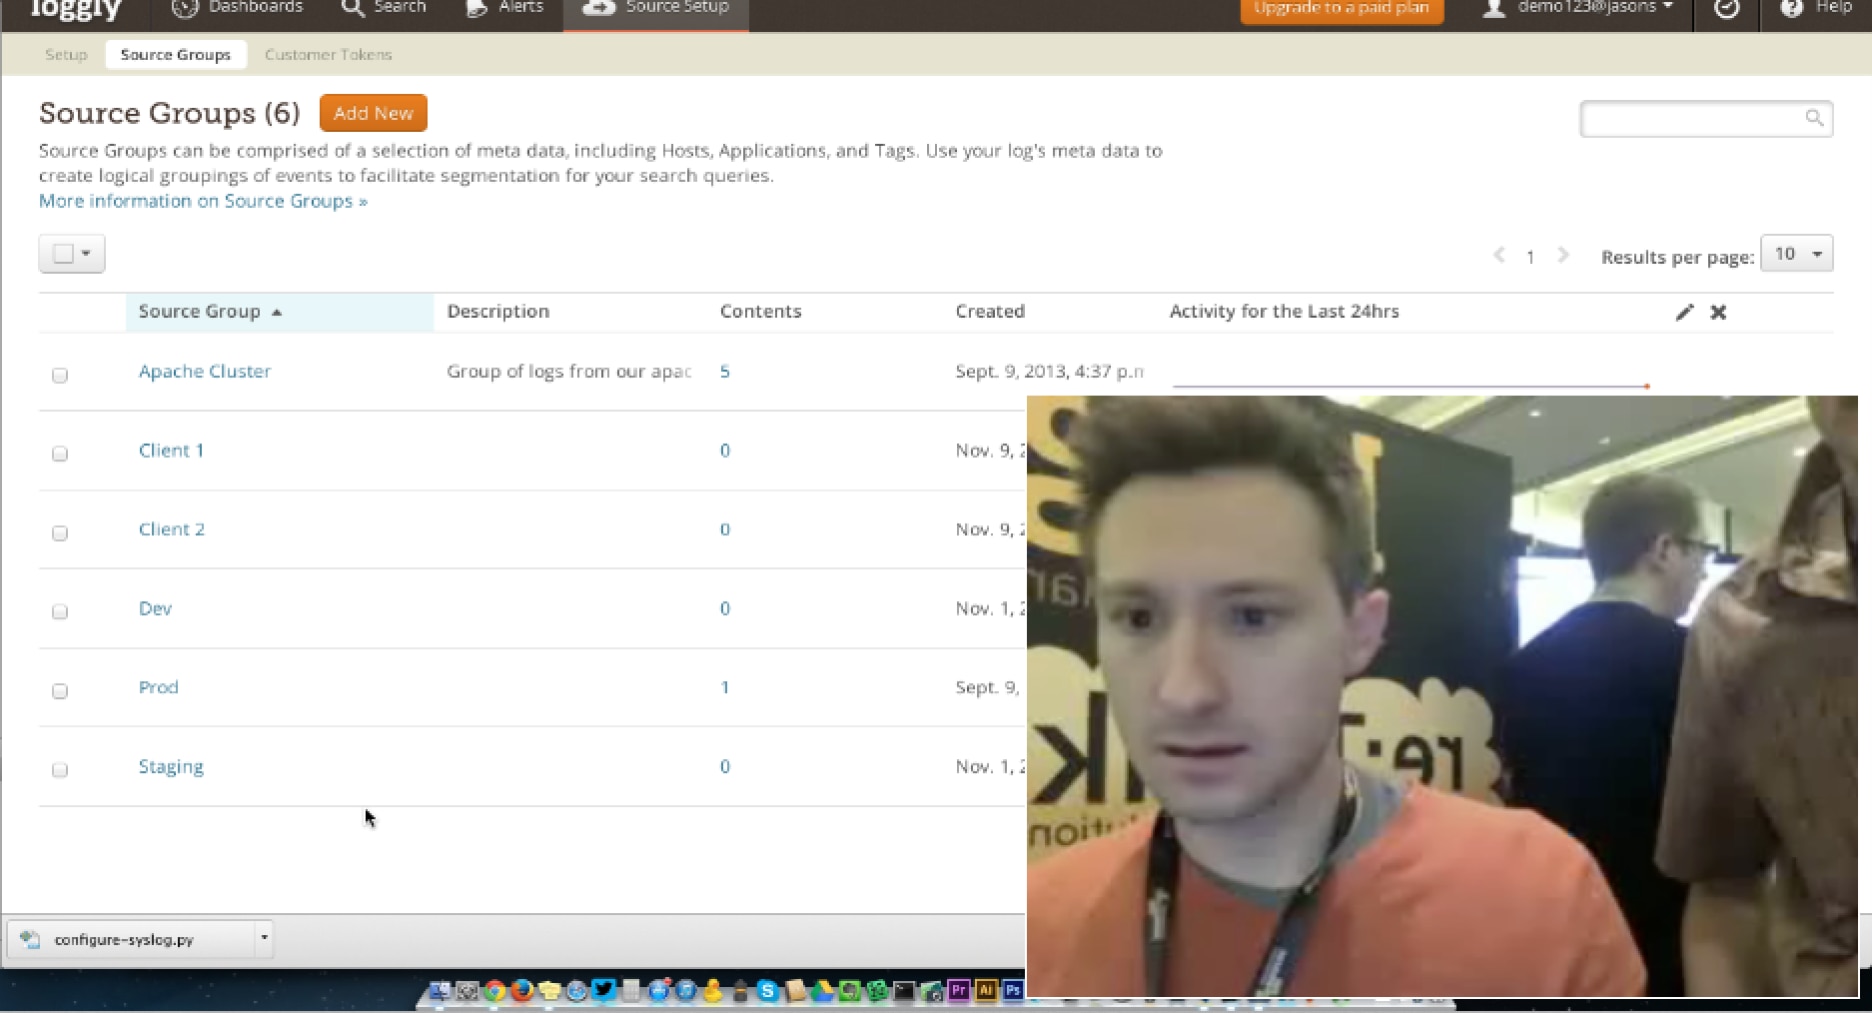Open Firefox from the dock
The width and height of the screenshot is (1872, 1013).
click(x=522, y=991)
